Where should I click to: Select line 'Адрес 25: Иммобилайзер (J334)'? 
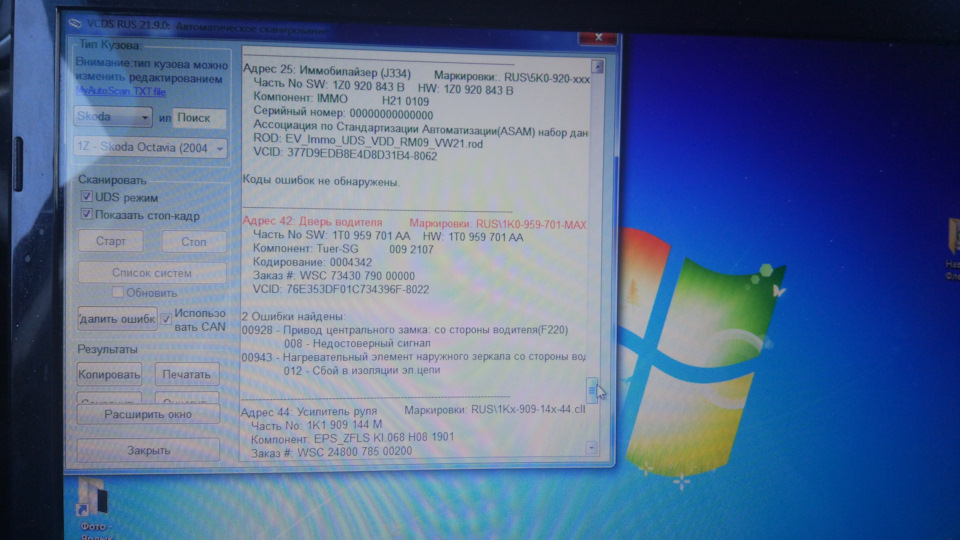pyautogui.click(x=327, y=71)
